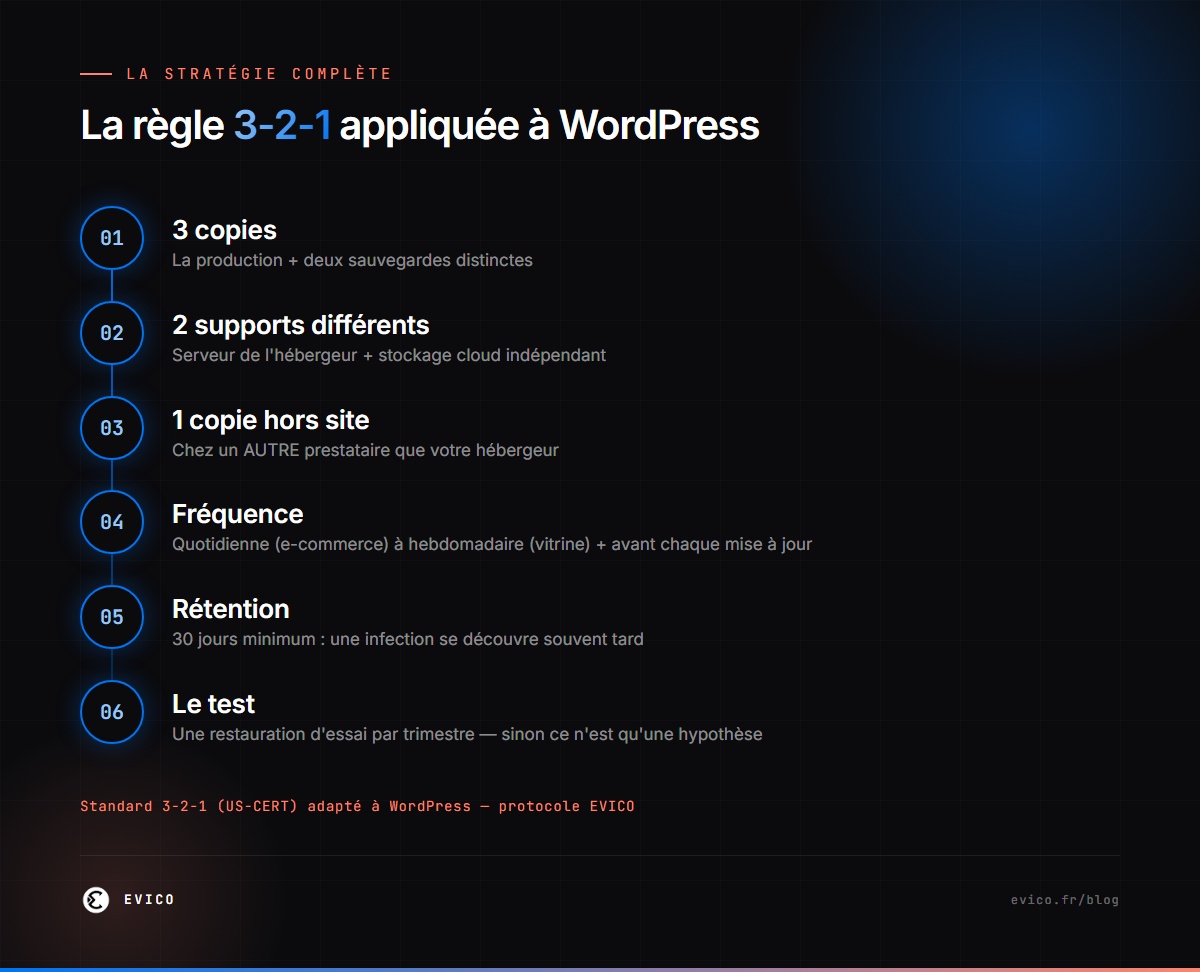This screenshot has height=972, width=1200.
Task: Click the step 01 circle badge
Action: 112,238
